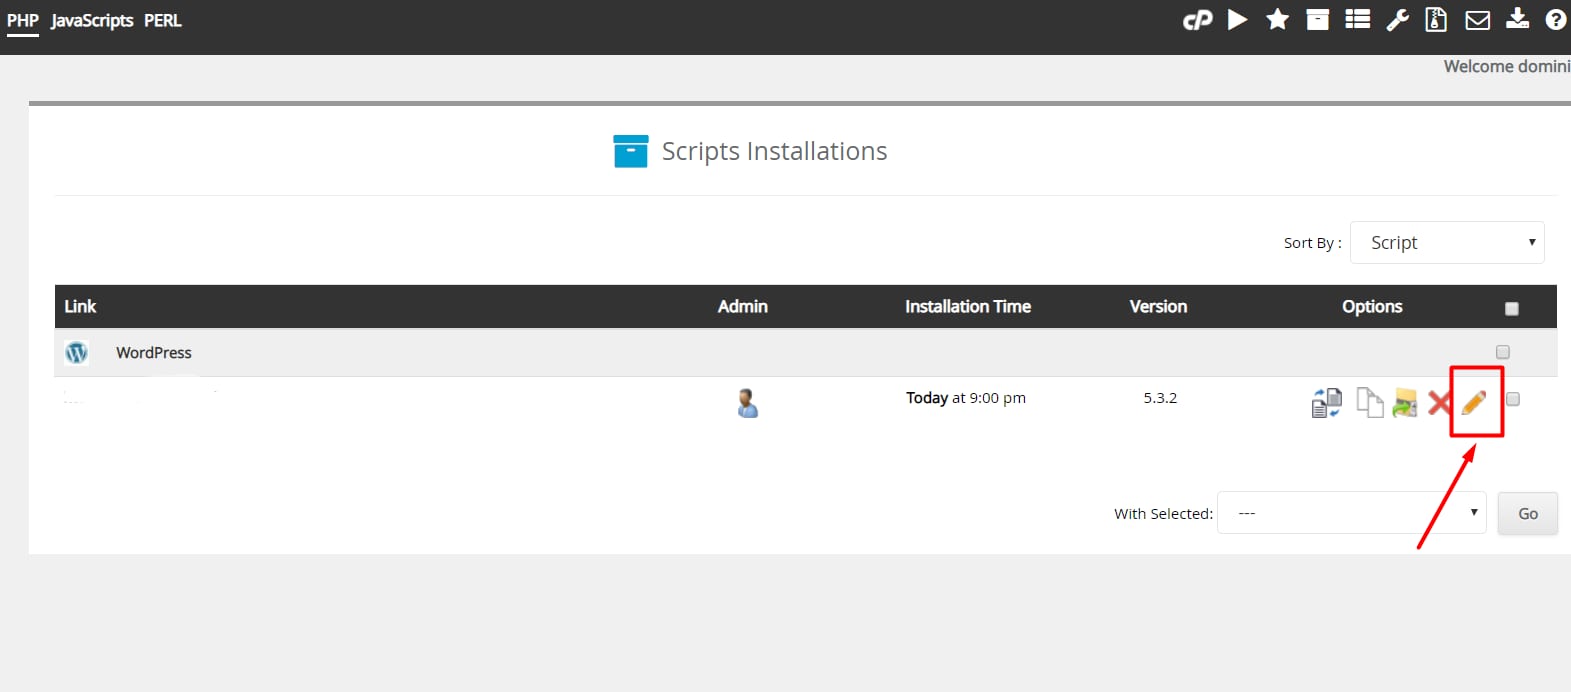The height and width of the screenshot is (692, 1571).
Task: Click the WordPress script name link
Action: pos(153,353)
